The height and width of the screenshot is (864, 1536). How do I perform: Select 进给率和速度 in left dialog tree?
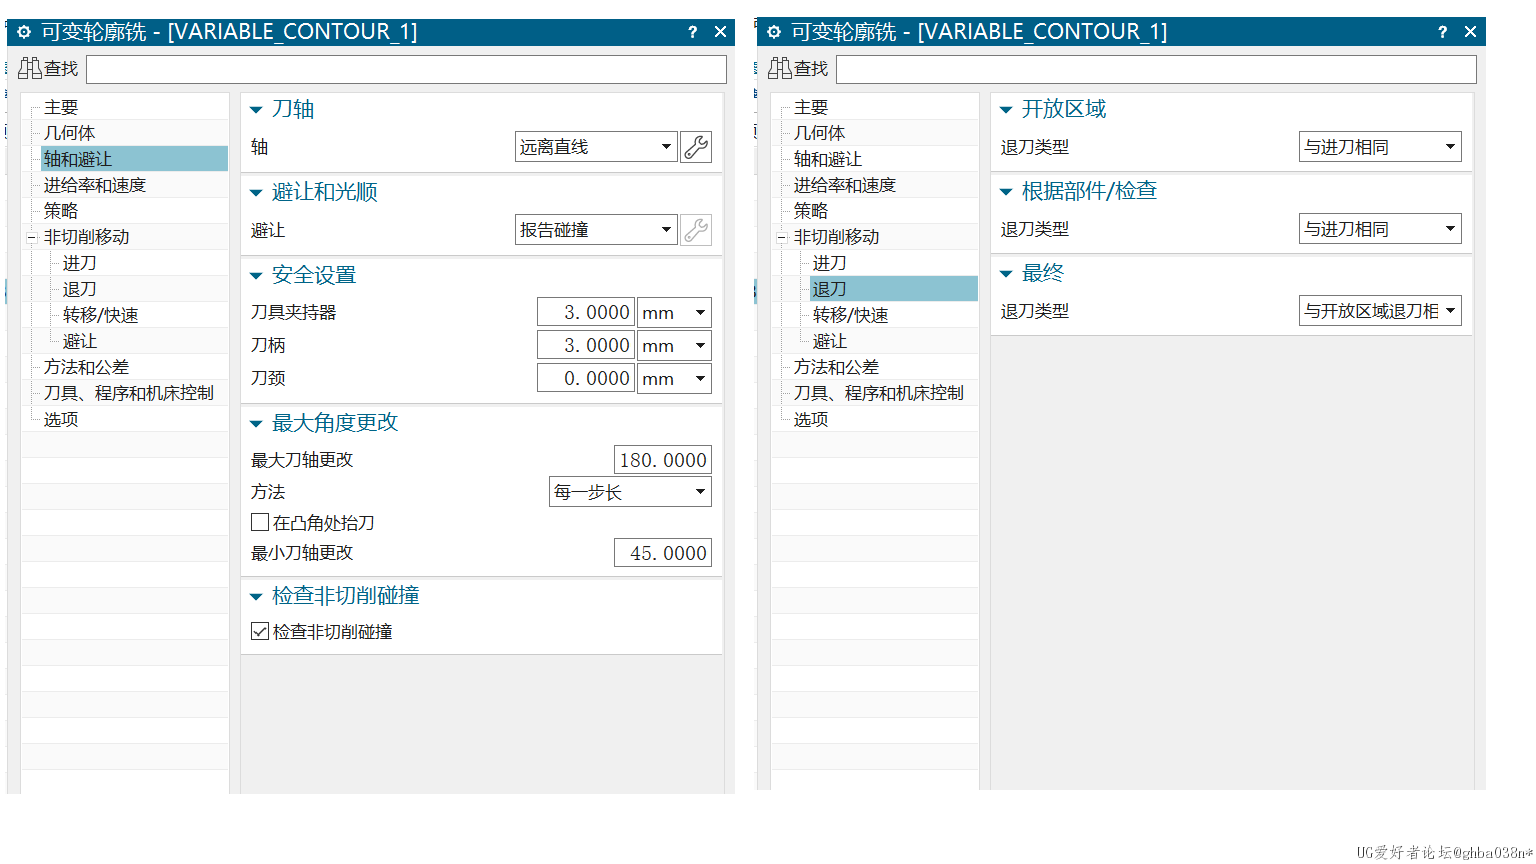[x=95, y=185]
